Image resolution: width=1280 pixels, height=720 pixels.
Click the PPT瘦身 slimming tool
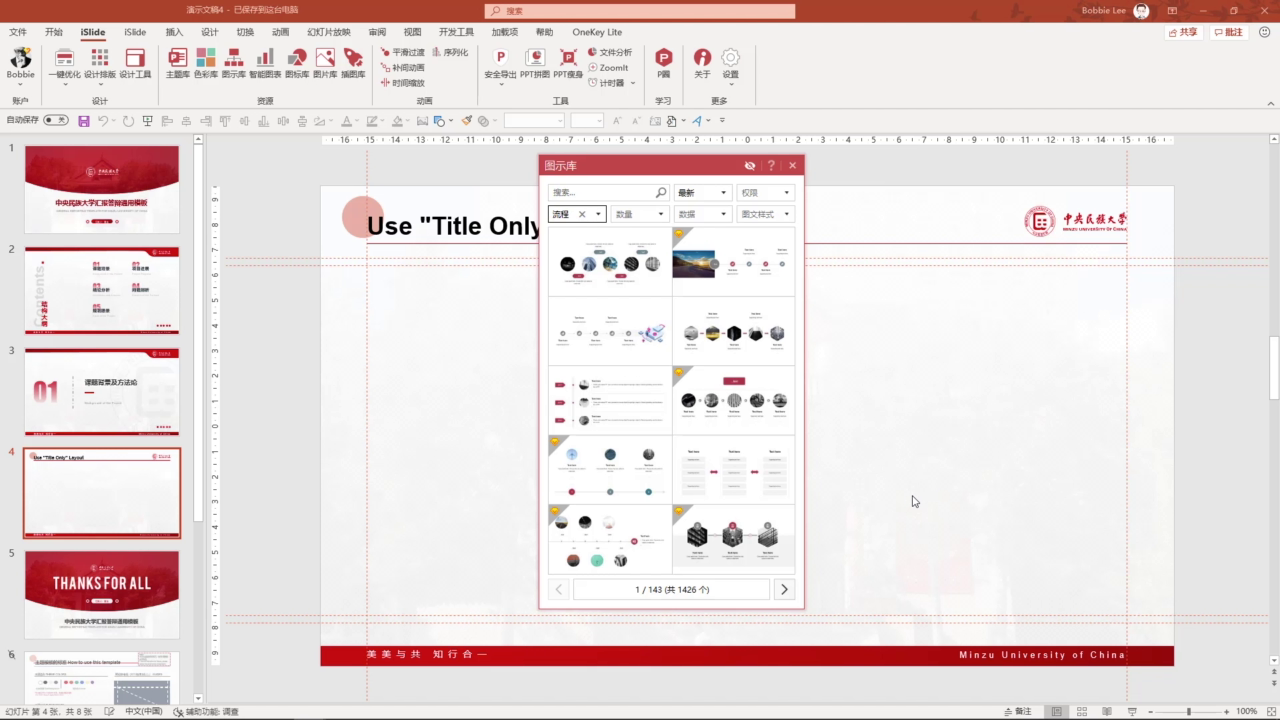pyautogui.click(x=568, y=63)
